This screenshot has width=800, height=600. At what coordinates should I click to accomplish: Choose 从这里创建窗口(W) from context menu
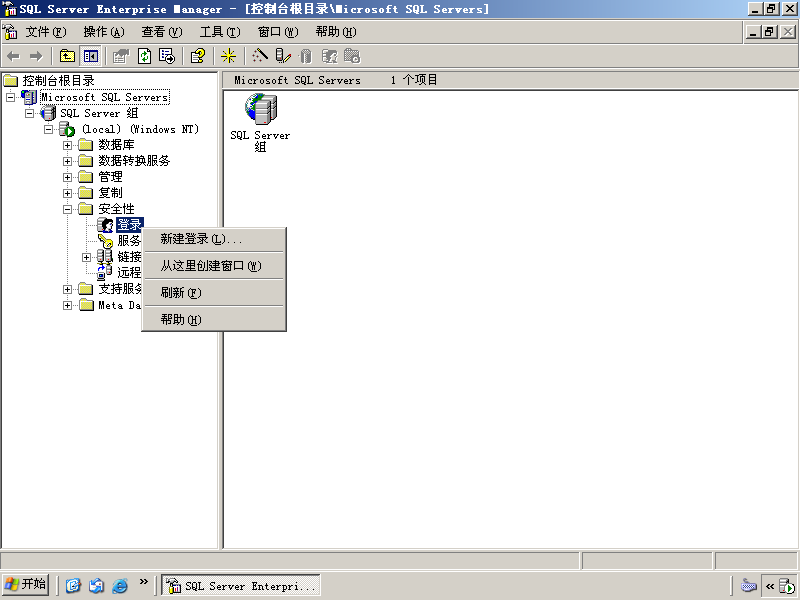(x=214, y=265)
